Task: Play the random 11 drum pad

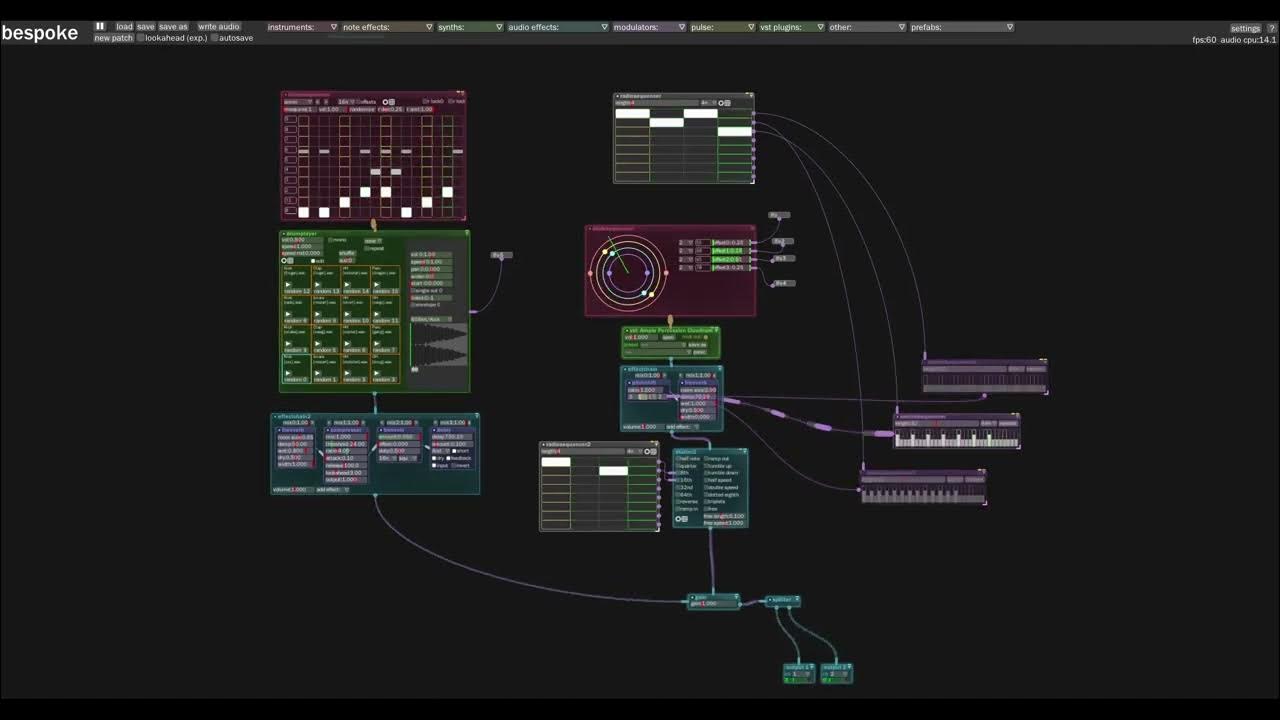Action: 376,314
